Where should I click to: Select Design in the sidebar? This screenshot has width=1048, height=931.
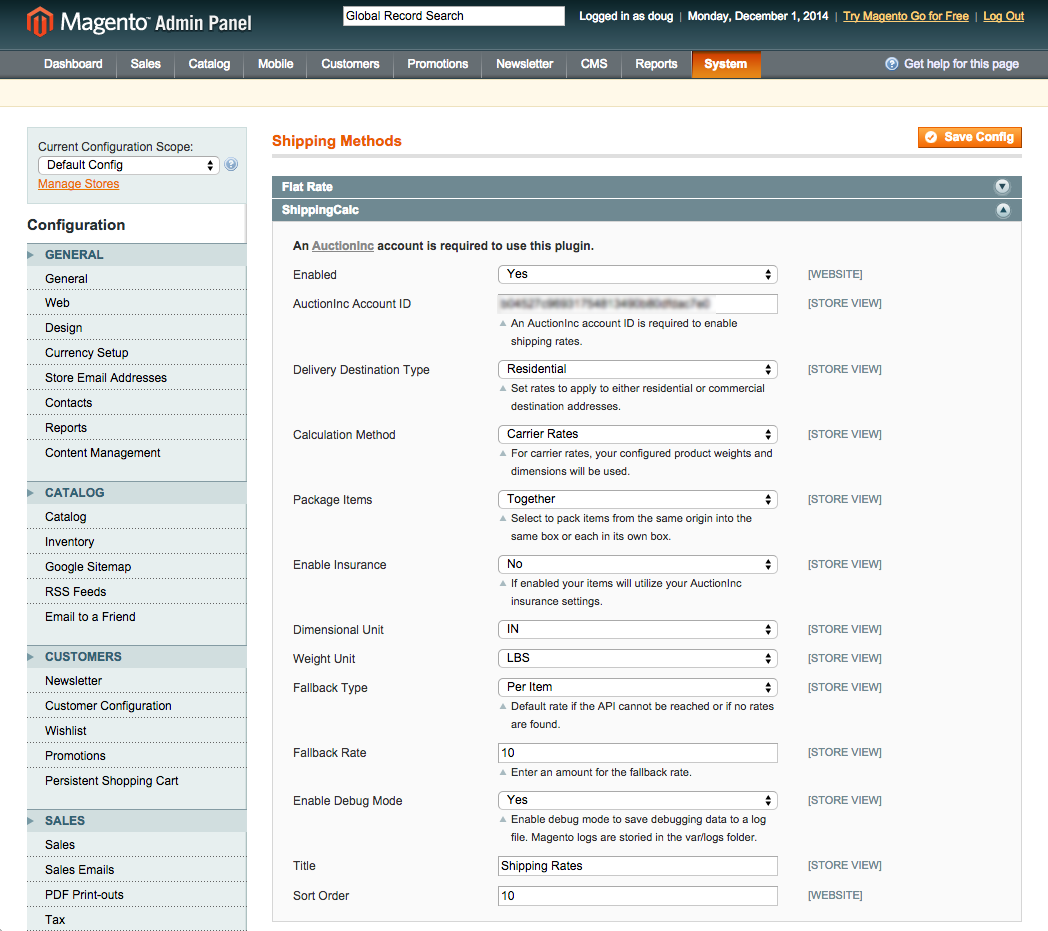click(136, 327)
